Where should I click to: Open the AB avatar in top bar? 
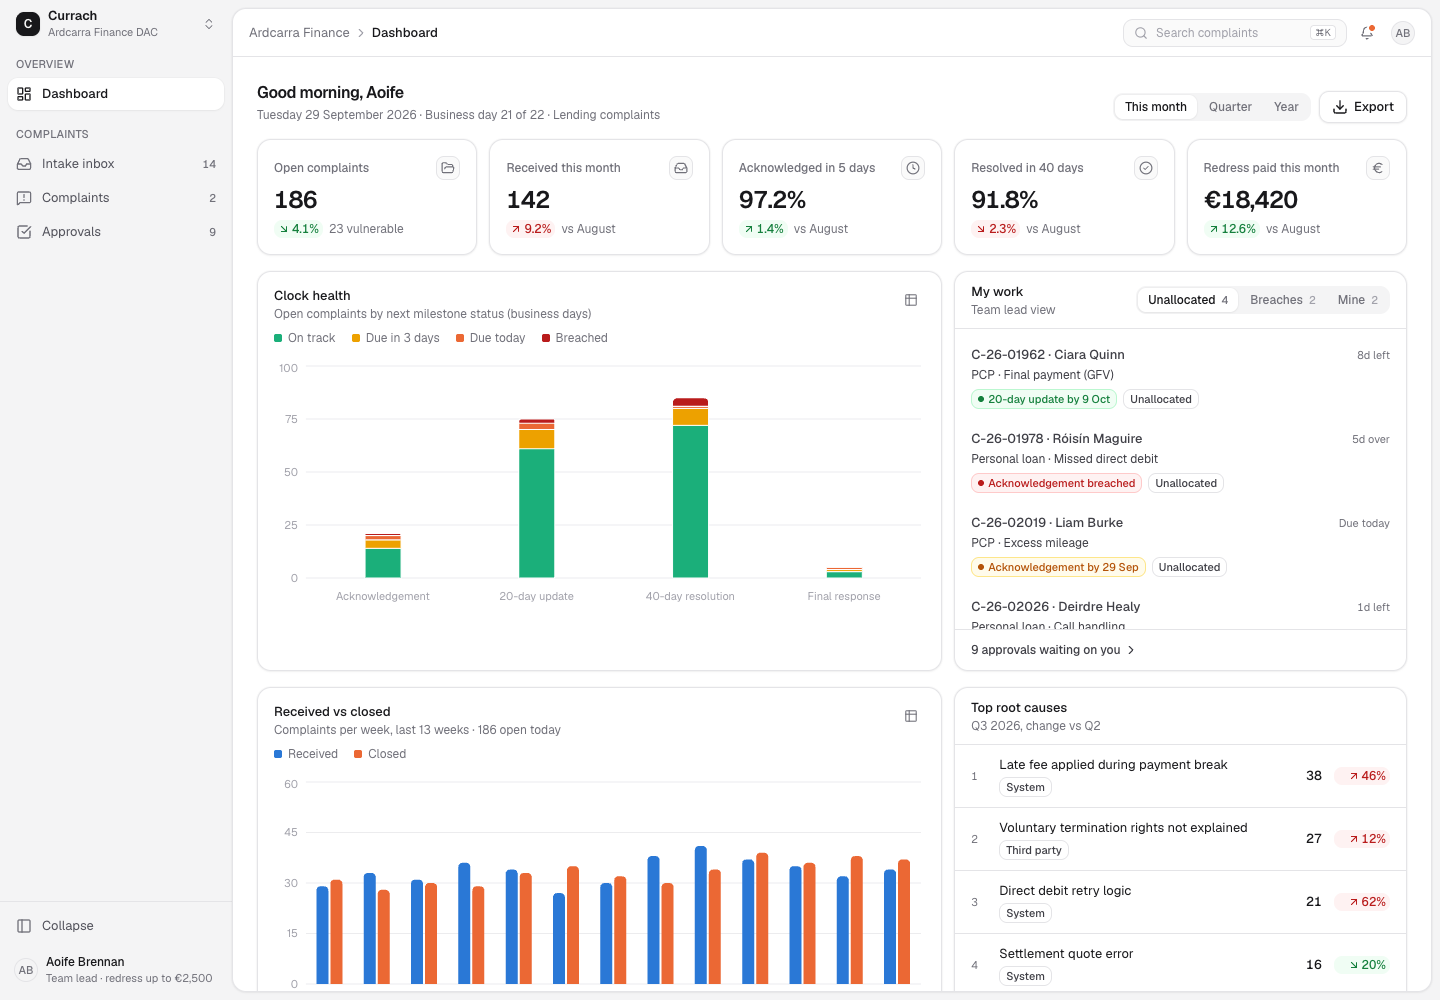(1403, 33)
